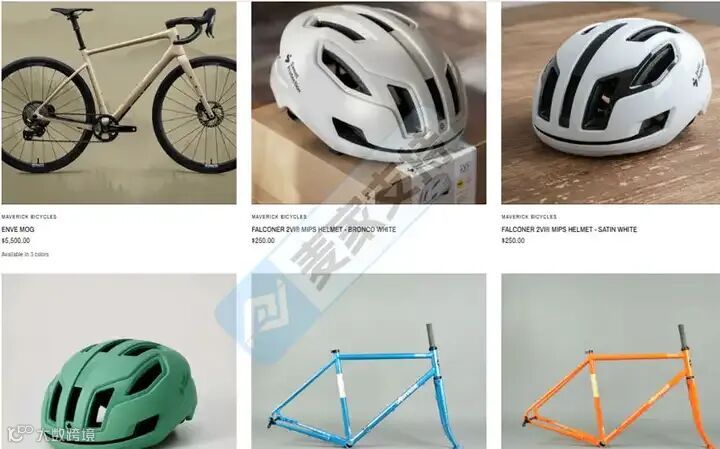Screen dimensions: 720x449
Task: Click the $250.00 price under Satin White helmet
Action: [x=513, y=241]
